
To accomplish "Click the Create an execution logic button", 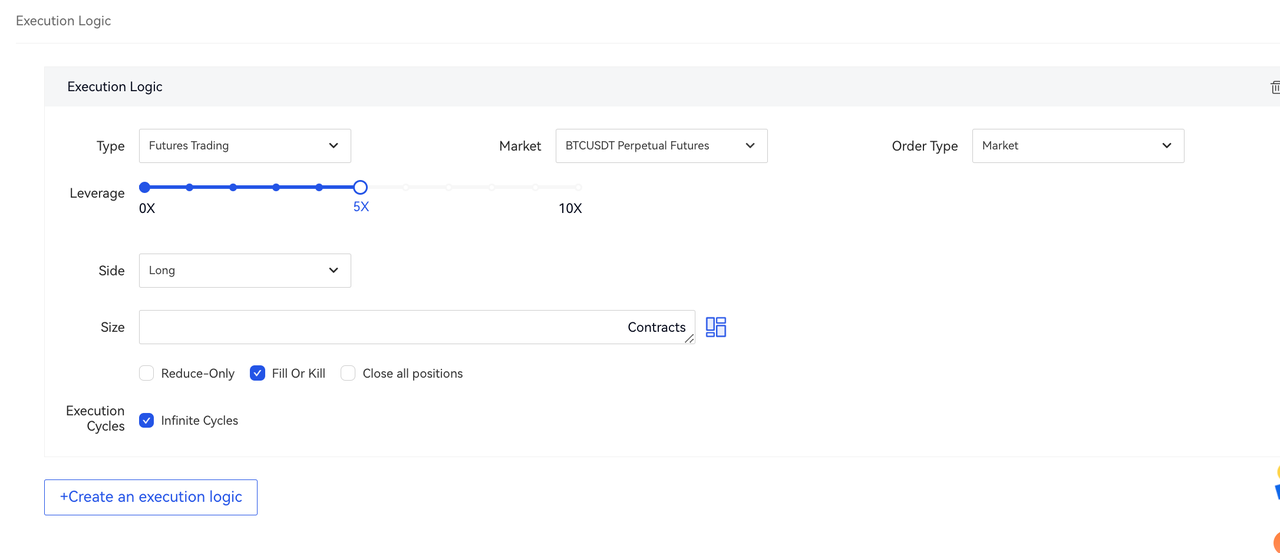I will (x=151, y=497).
